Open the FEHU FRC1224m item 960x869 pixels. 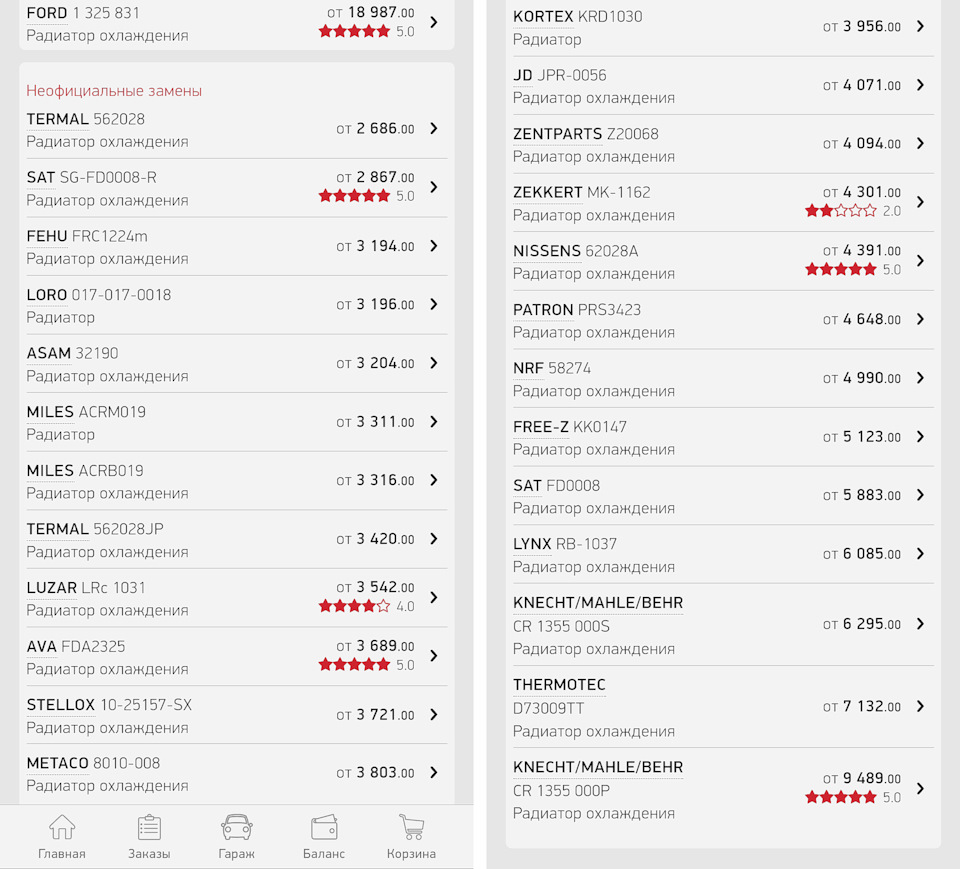point(237,247)
